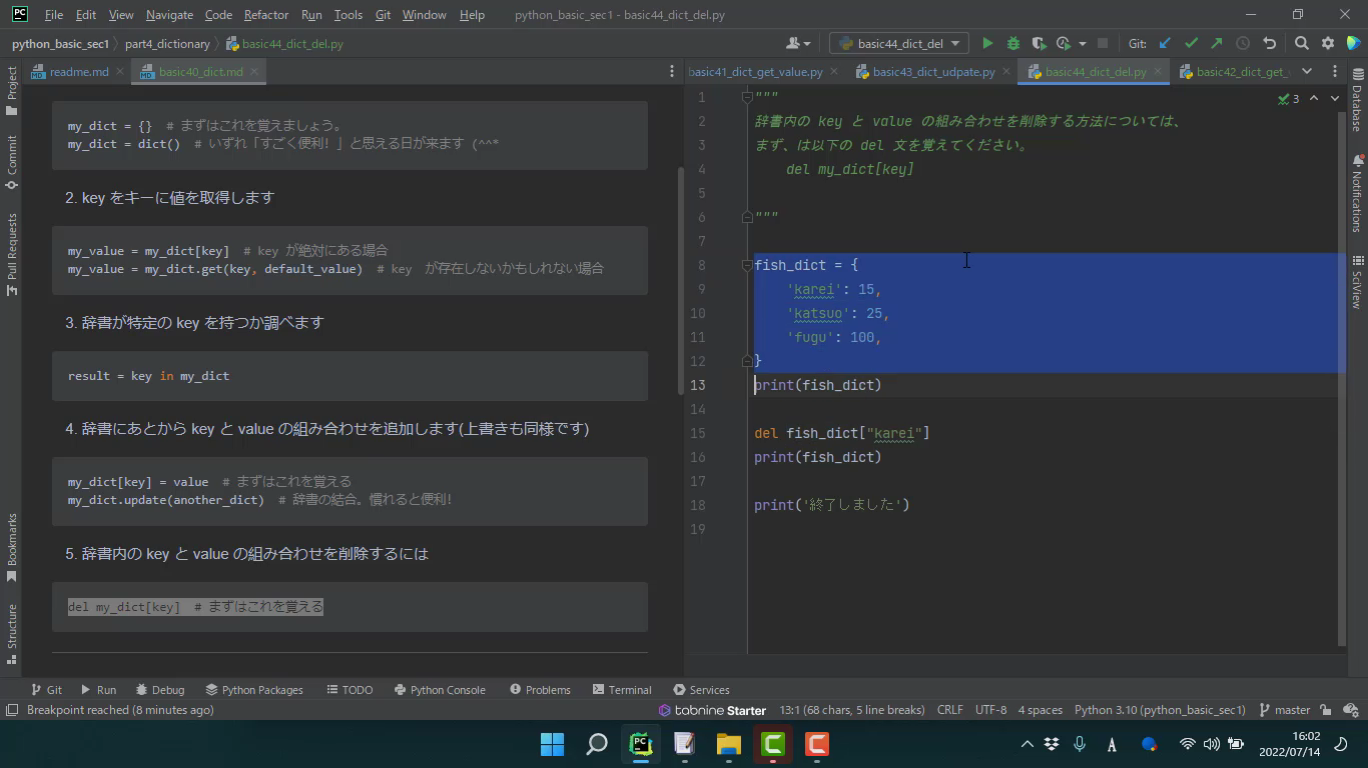
Task: Click the Git Commit checkmark icon
Action: click(1191, 43)
